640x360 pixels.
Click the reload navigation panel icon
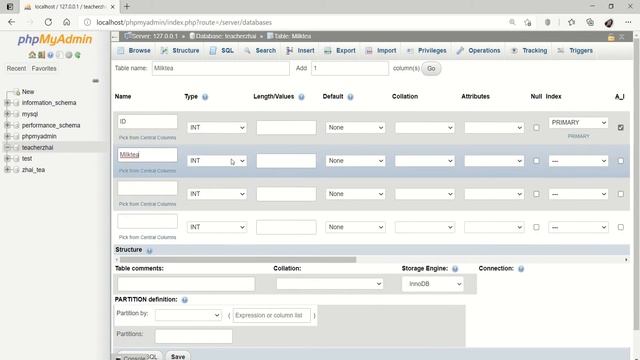pos(78,55)
